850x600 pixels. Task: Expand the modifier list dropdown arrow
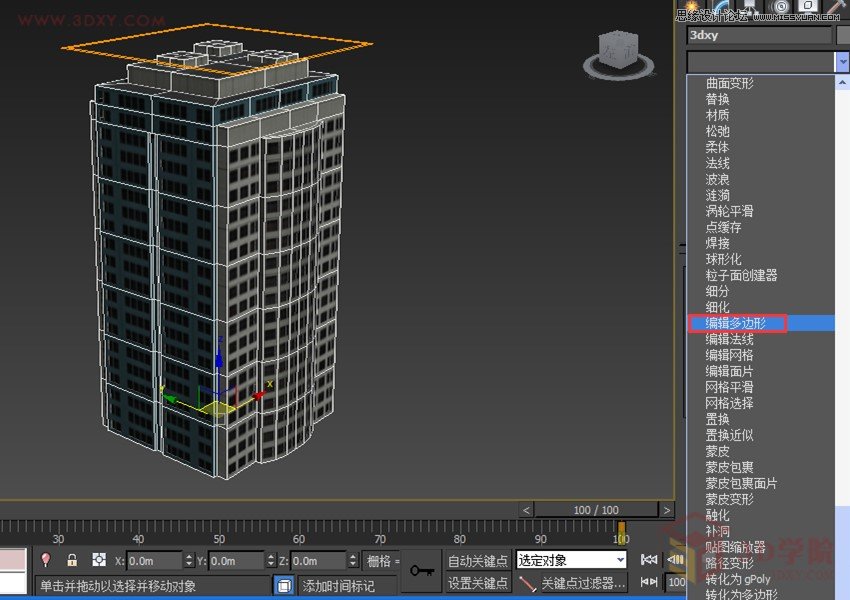click(x=842, y=62)
